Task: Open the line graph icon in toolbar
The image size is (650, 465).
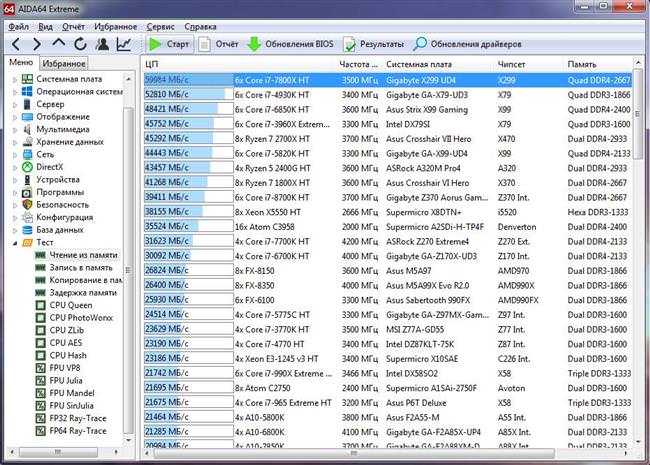Action: 124,44
